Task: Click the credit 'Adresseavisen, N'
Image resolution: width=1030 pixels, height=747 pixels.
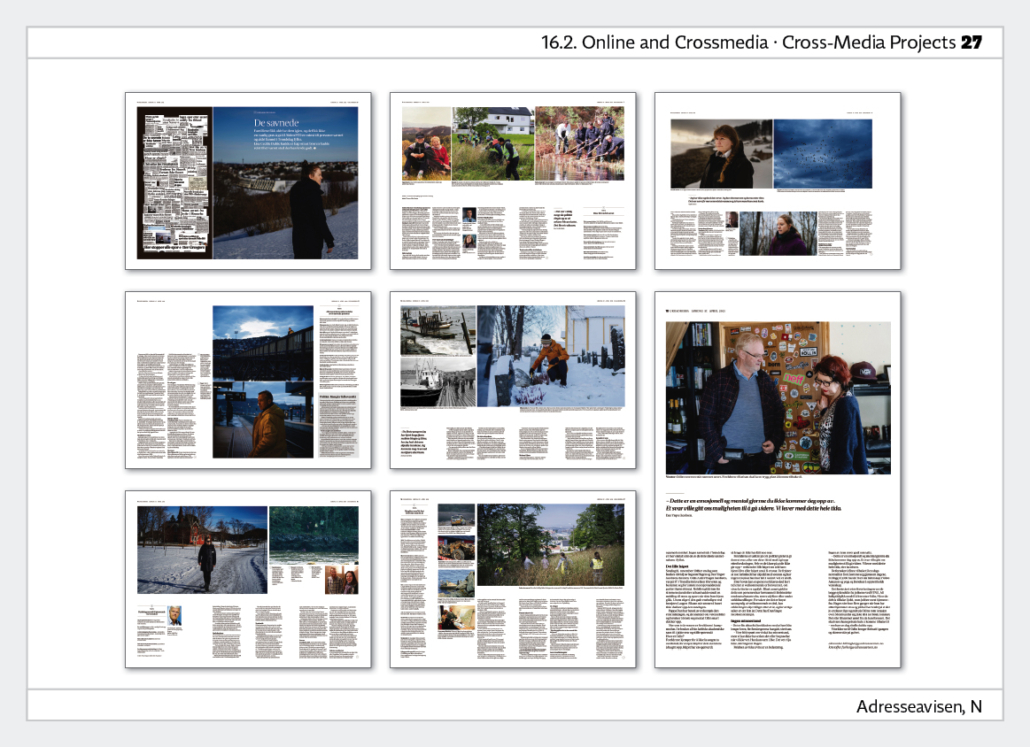Action: pyautogui.click(x=919, y=707)
